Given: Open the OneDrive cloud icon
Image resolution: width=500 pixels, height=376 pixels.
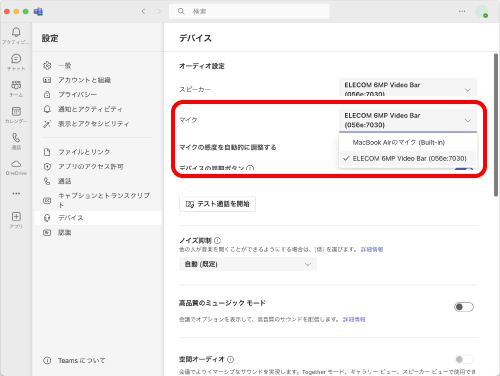Looking at the screenshot, I should [x=16, y=164].
